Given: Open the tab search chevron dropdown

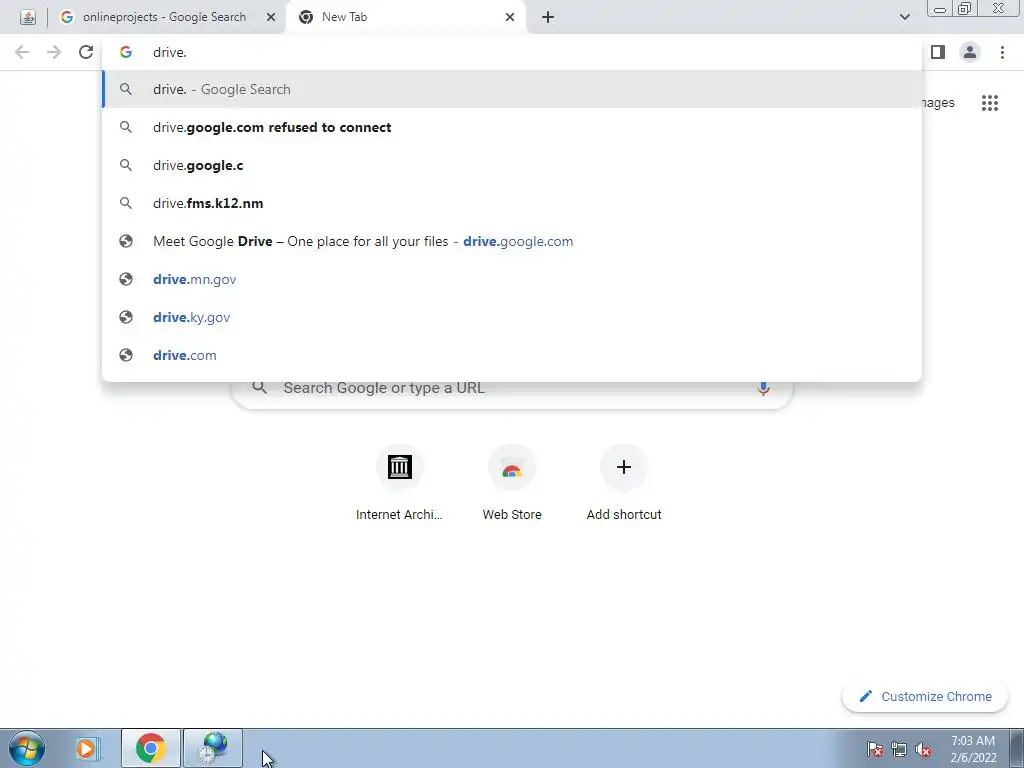Looking at the screenshot, I should [x=904, y=17].
